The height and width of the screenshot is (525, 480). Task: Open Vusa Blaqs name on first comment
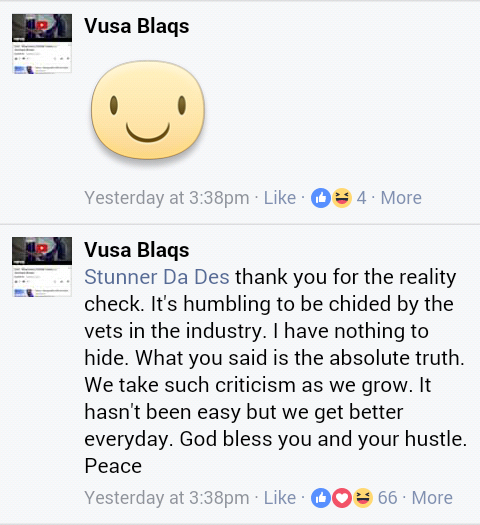point(137,26)
